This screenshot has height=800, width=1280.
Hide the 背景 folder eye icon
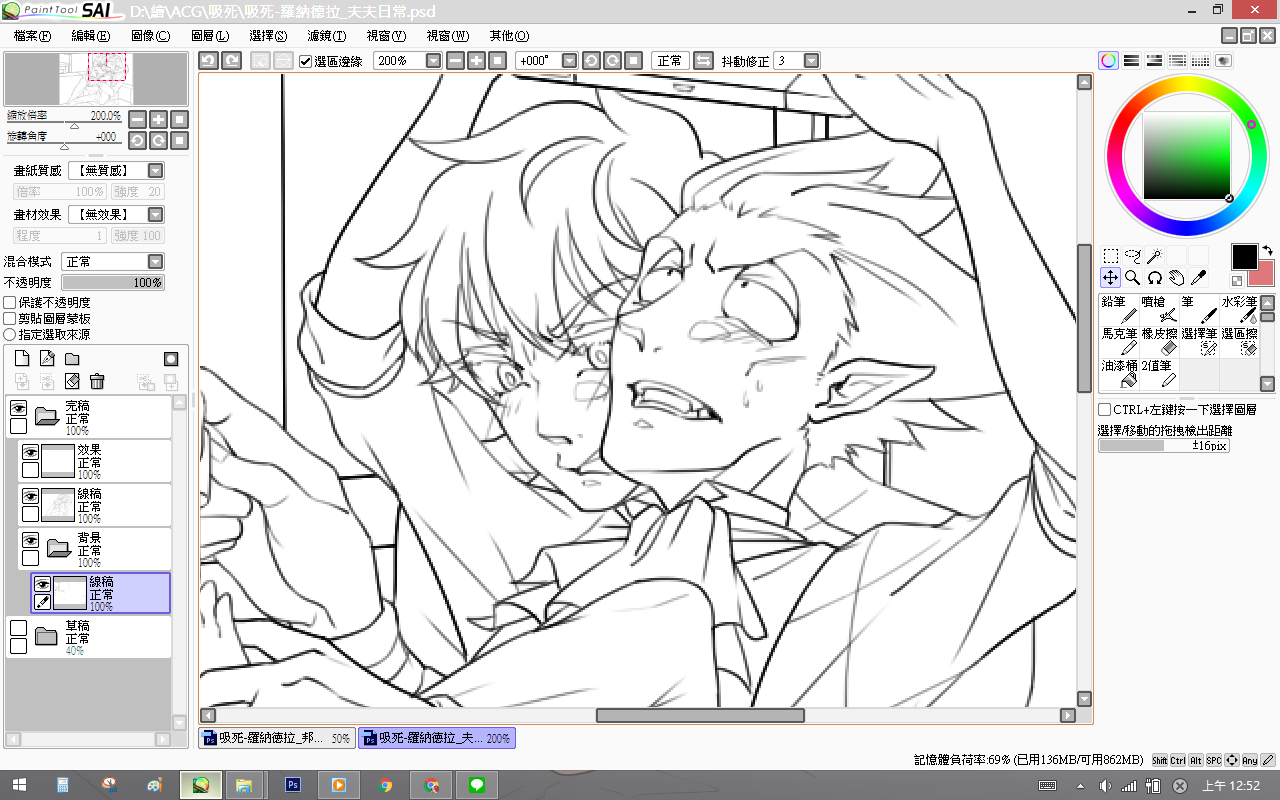pos(30,540)
